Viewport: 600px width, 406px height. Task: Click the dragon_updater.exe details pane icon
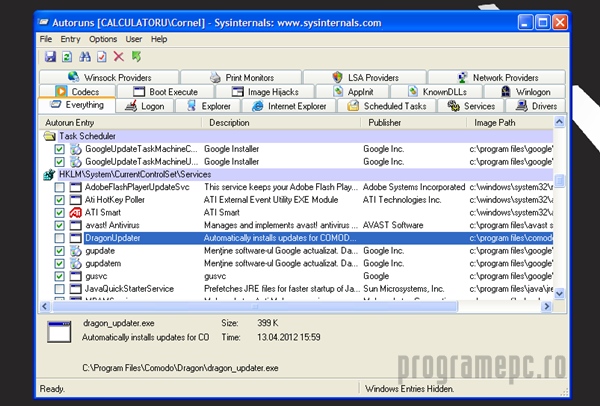tap(59, 332)
